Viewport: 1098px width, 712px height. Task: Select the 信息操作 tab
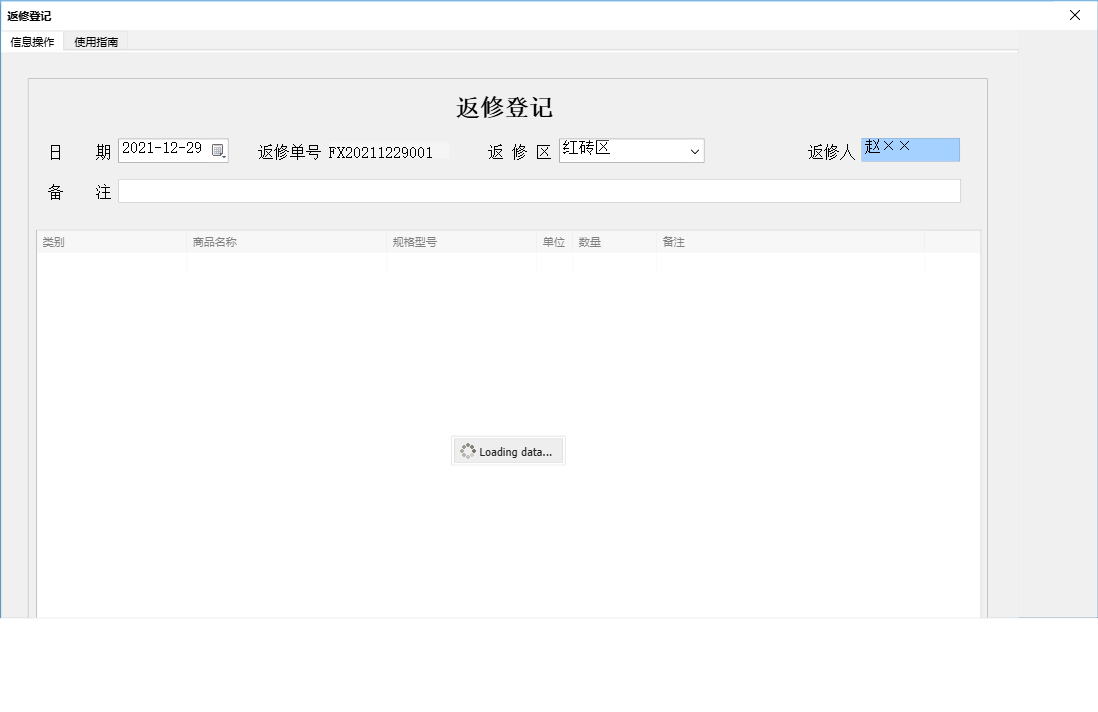33,41
